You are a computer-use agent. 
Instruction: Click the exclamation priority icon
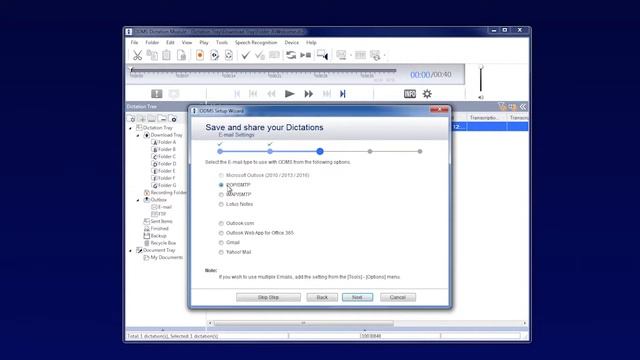(x=157, y=94)
